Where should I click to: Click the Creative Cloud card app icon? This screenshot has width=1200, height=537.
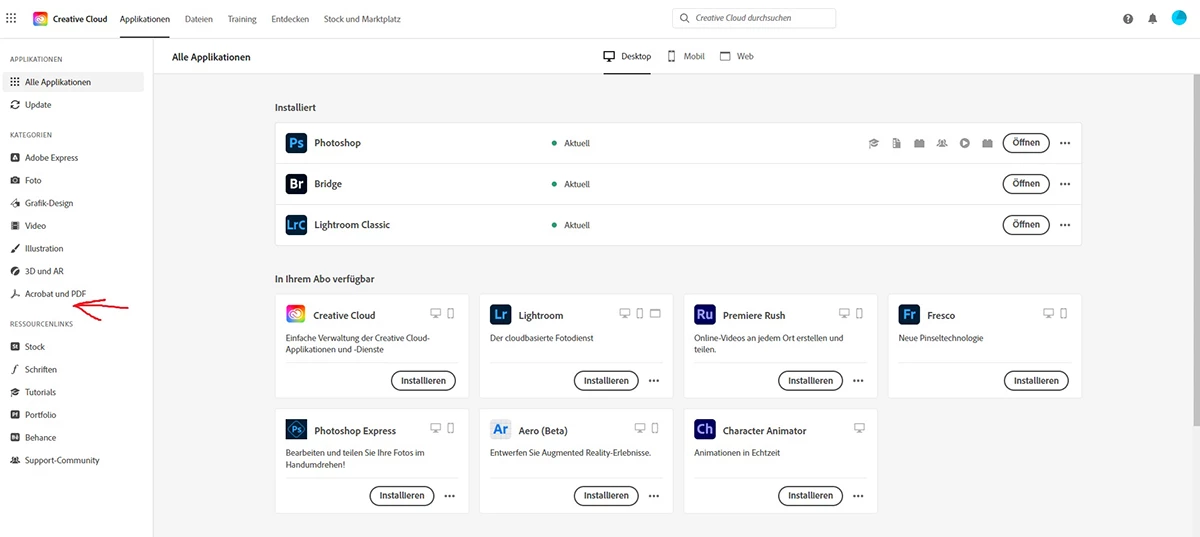coord(296,315)
